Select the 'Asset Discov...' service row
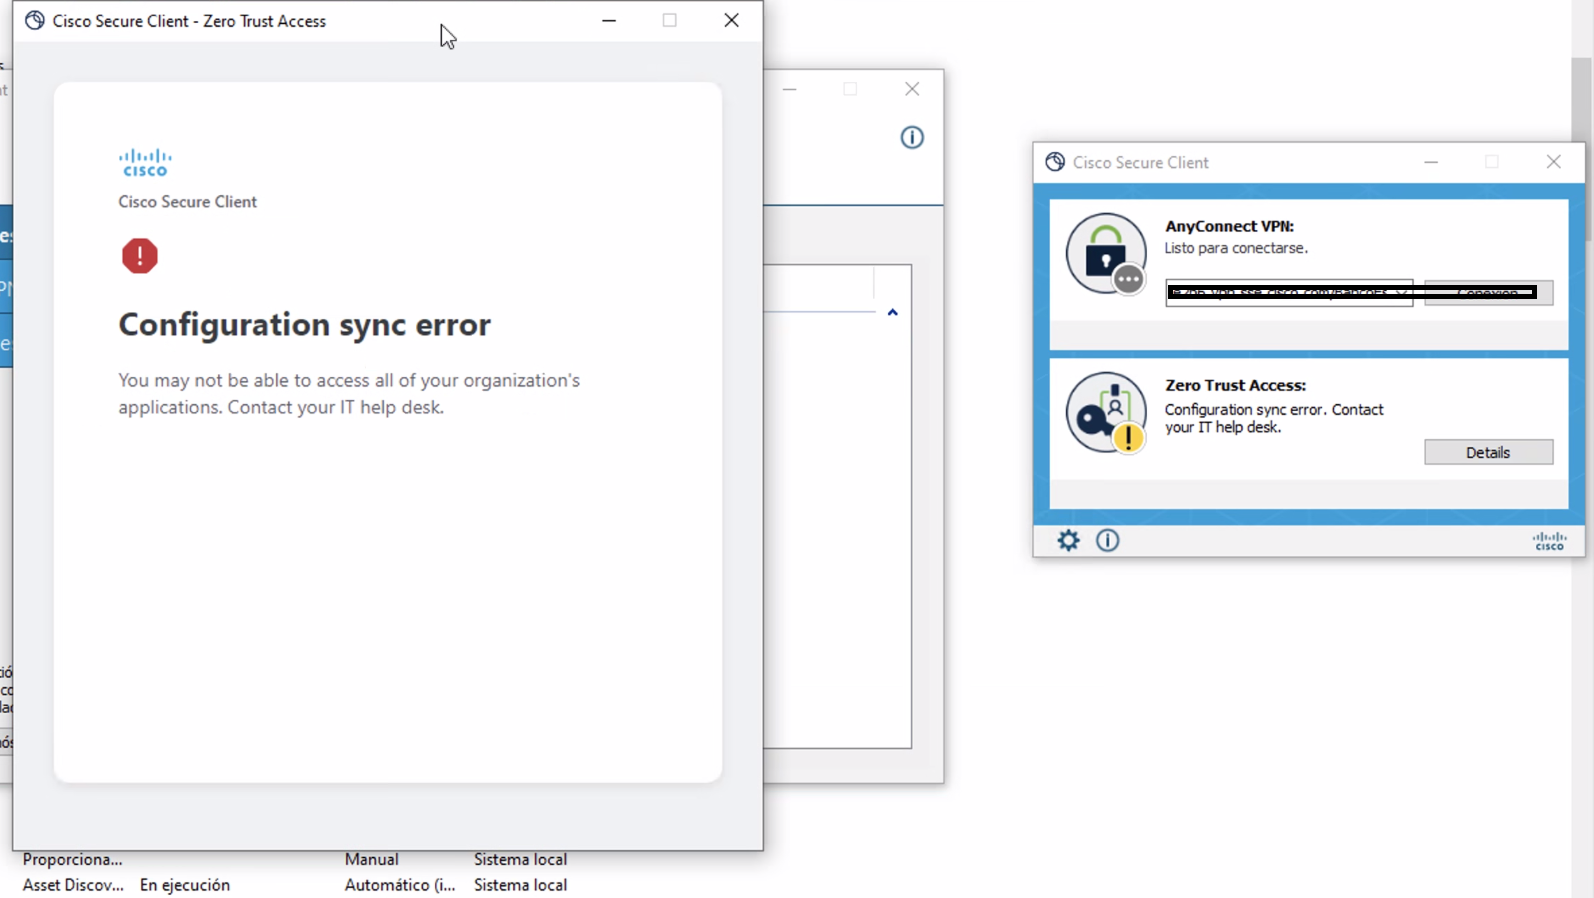The image size is (1594, 898). 73,885
